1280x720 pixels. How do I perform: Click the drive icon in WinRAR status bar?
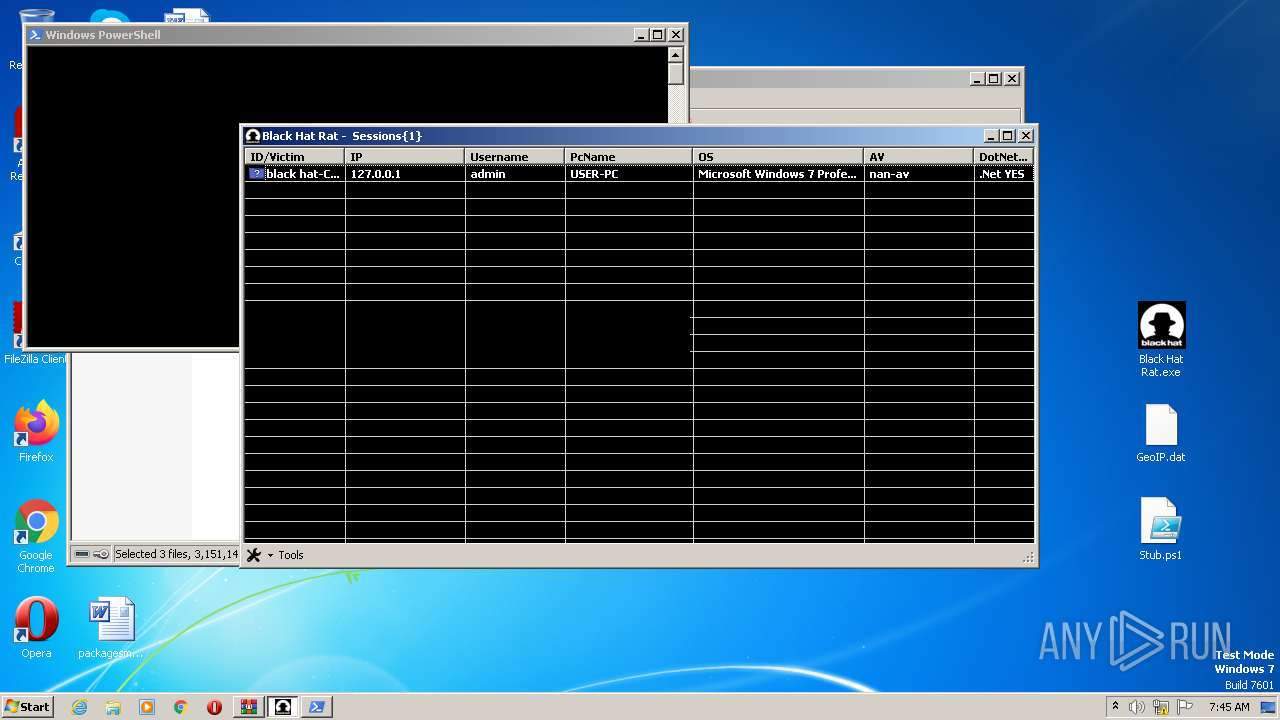tap(82, 554)
